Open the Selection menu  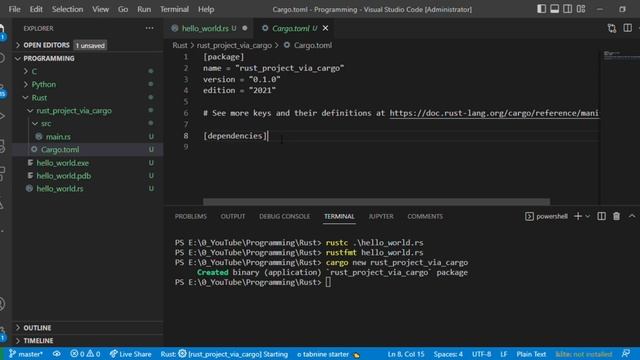[67, 9]
